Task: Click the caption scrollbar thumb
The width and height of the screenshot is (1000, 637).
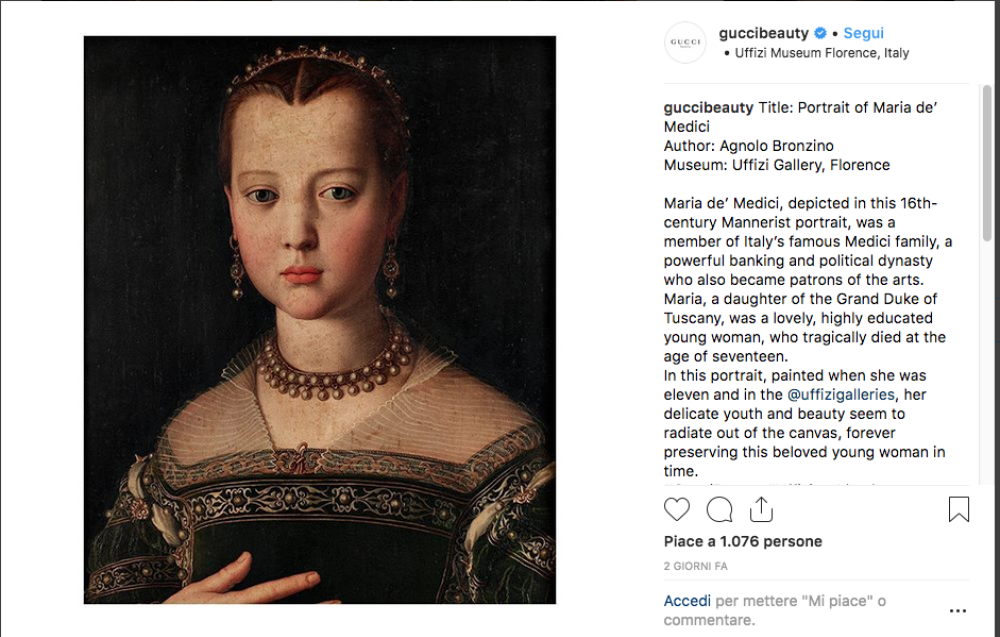Action: (x=987, y=160)
